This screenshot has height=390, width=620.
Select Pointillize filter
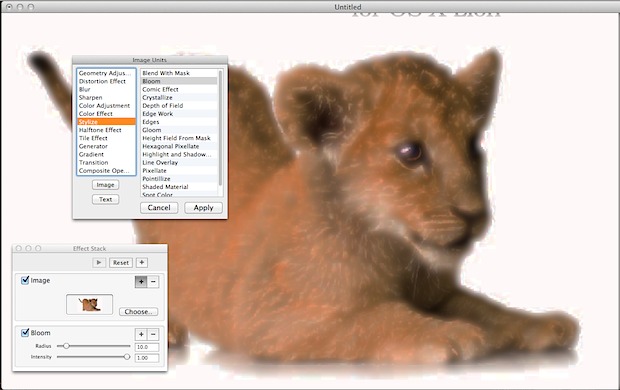pyautogui.click(x=179, y=179)
